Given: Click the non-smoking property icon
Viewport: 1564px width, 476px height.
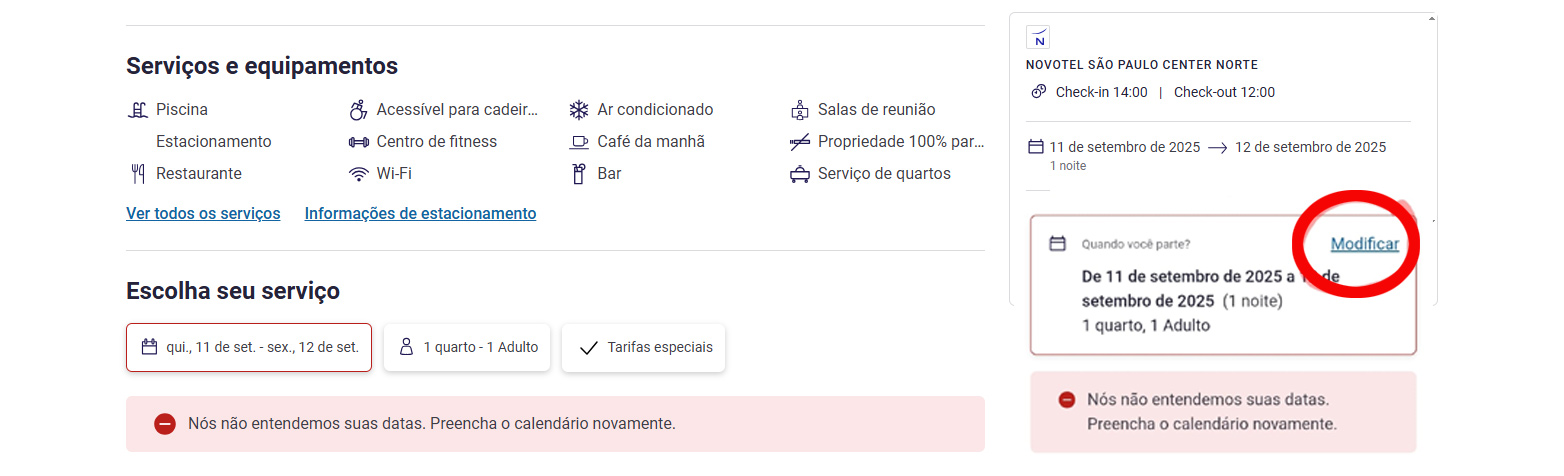Looking at the screenshot, I should 799,142.
